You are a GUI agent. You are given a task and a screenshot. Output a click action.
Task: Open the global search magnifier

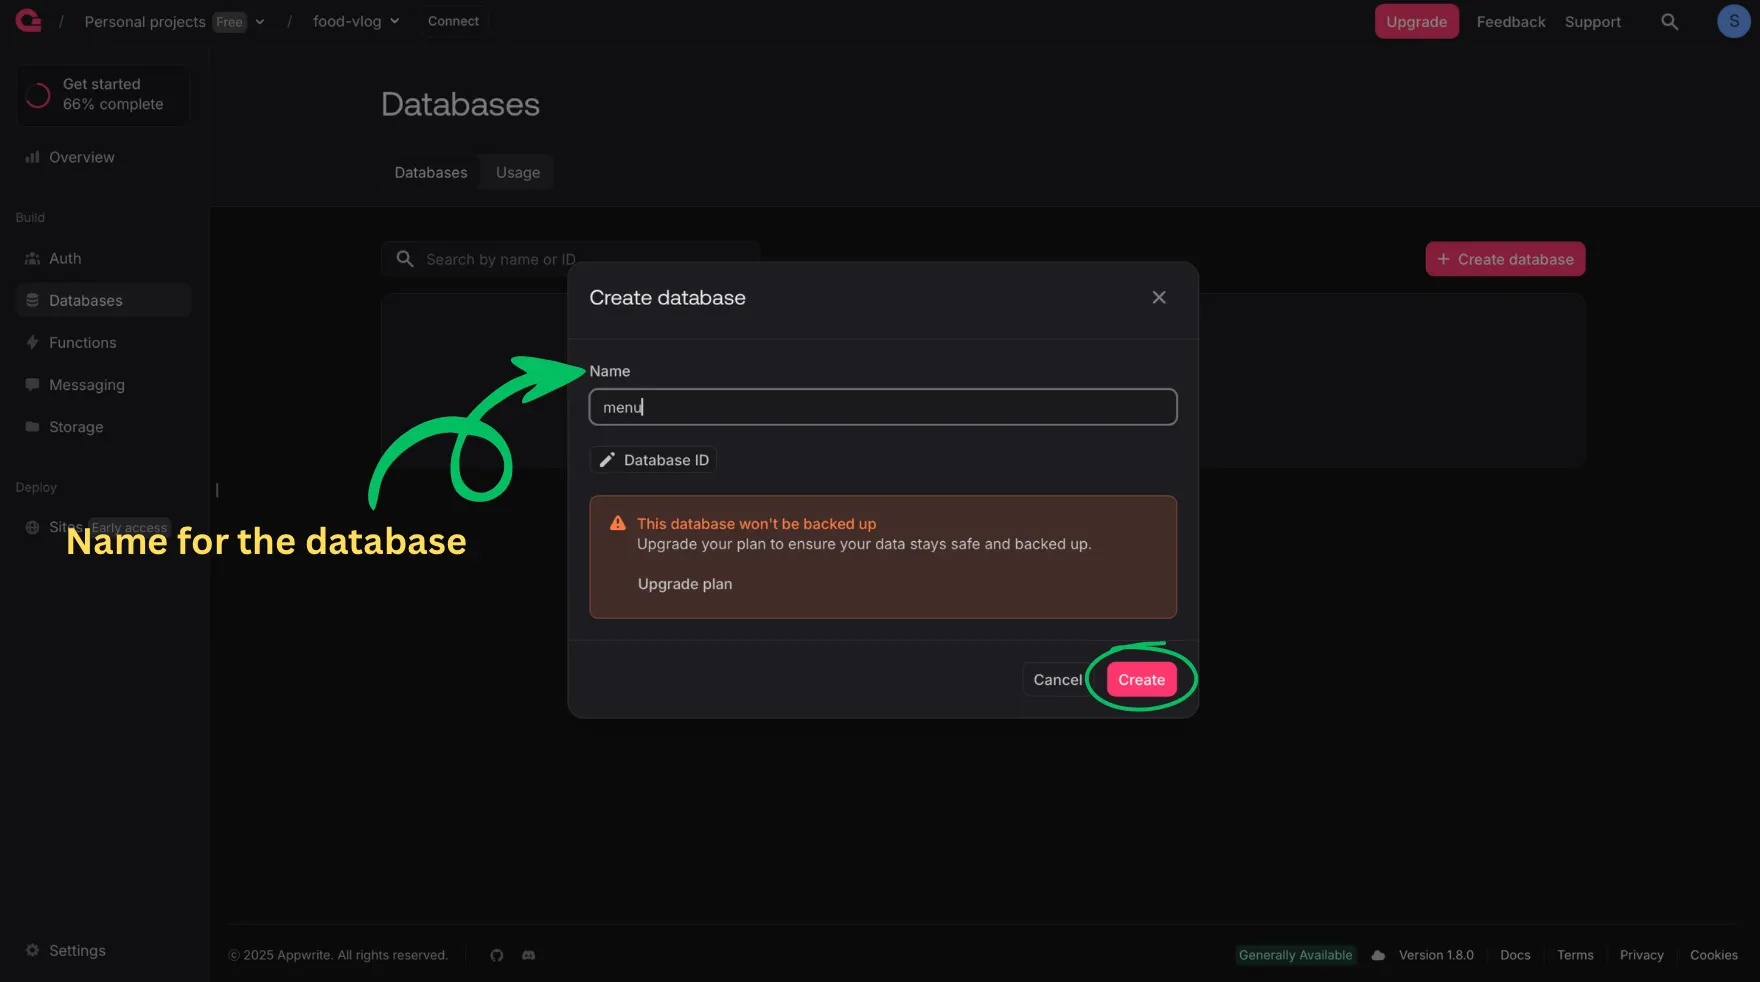click(1670, 21)
